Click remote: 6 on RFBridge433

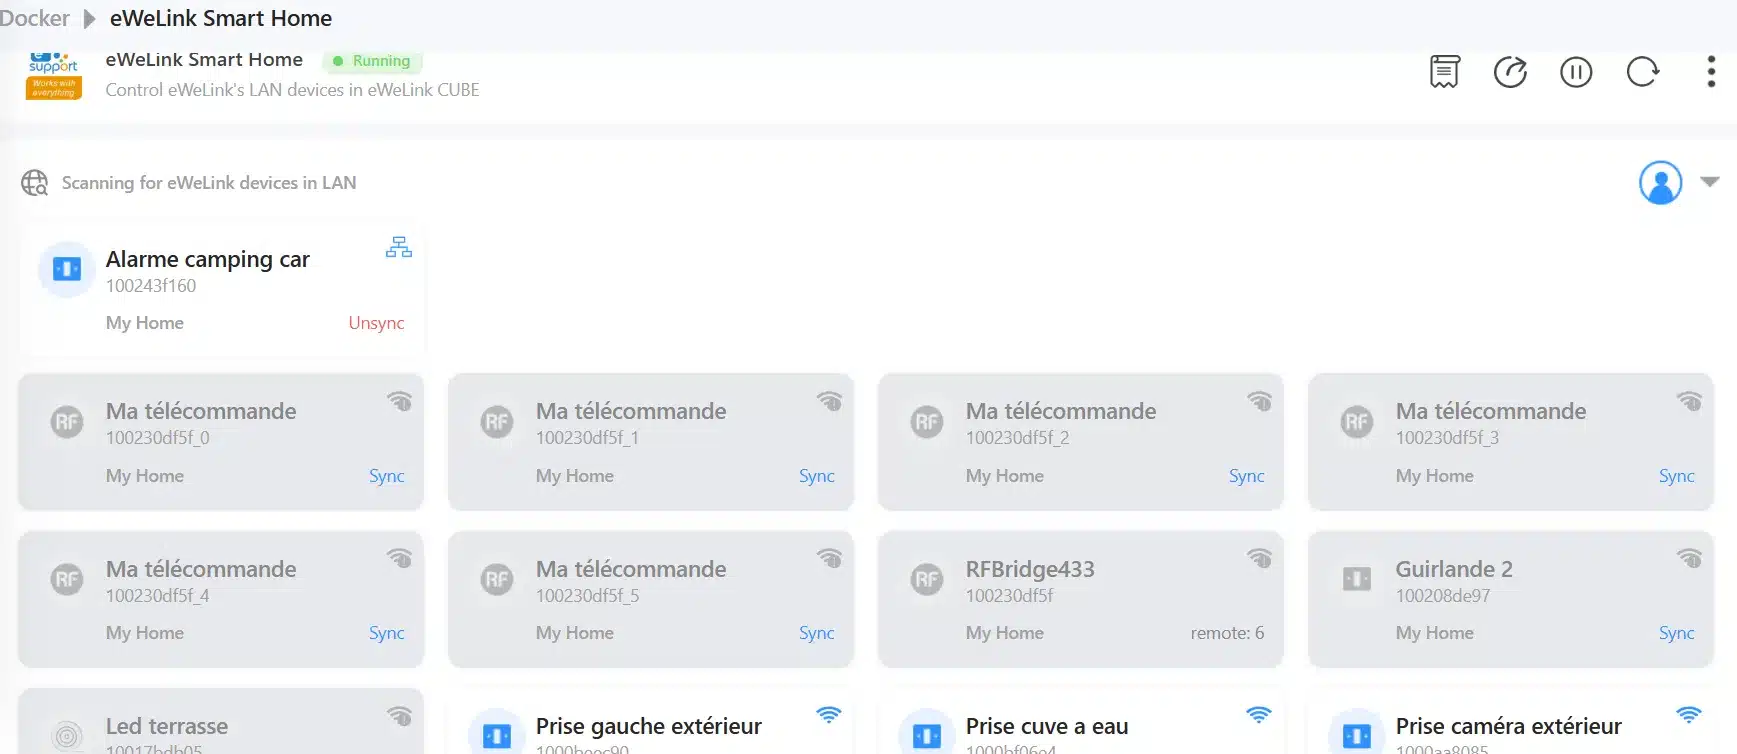click(x=1227, y=633)
